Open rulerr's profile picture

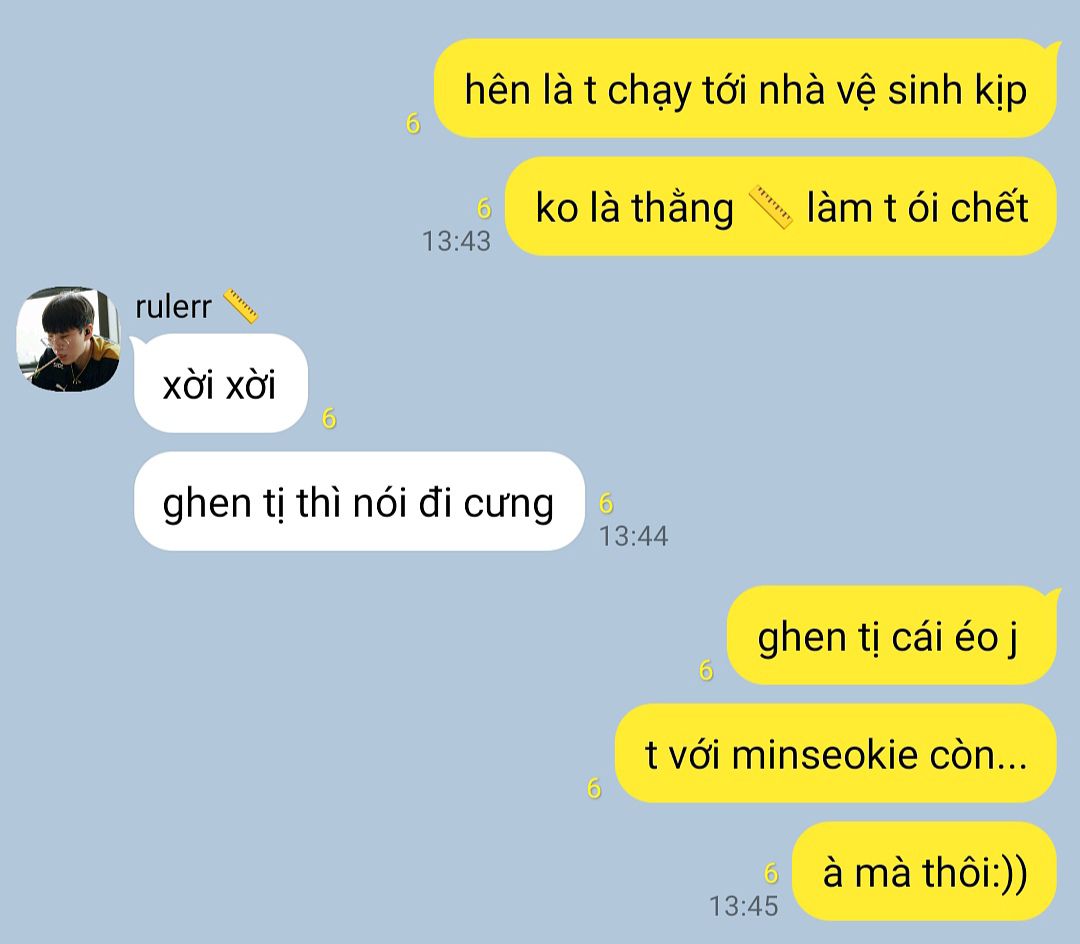point(68,339)
